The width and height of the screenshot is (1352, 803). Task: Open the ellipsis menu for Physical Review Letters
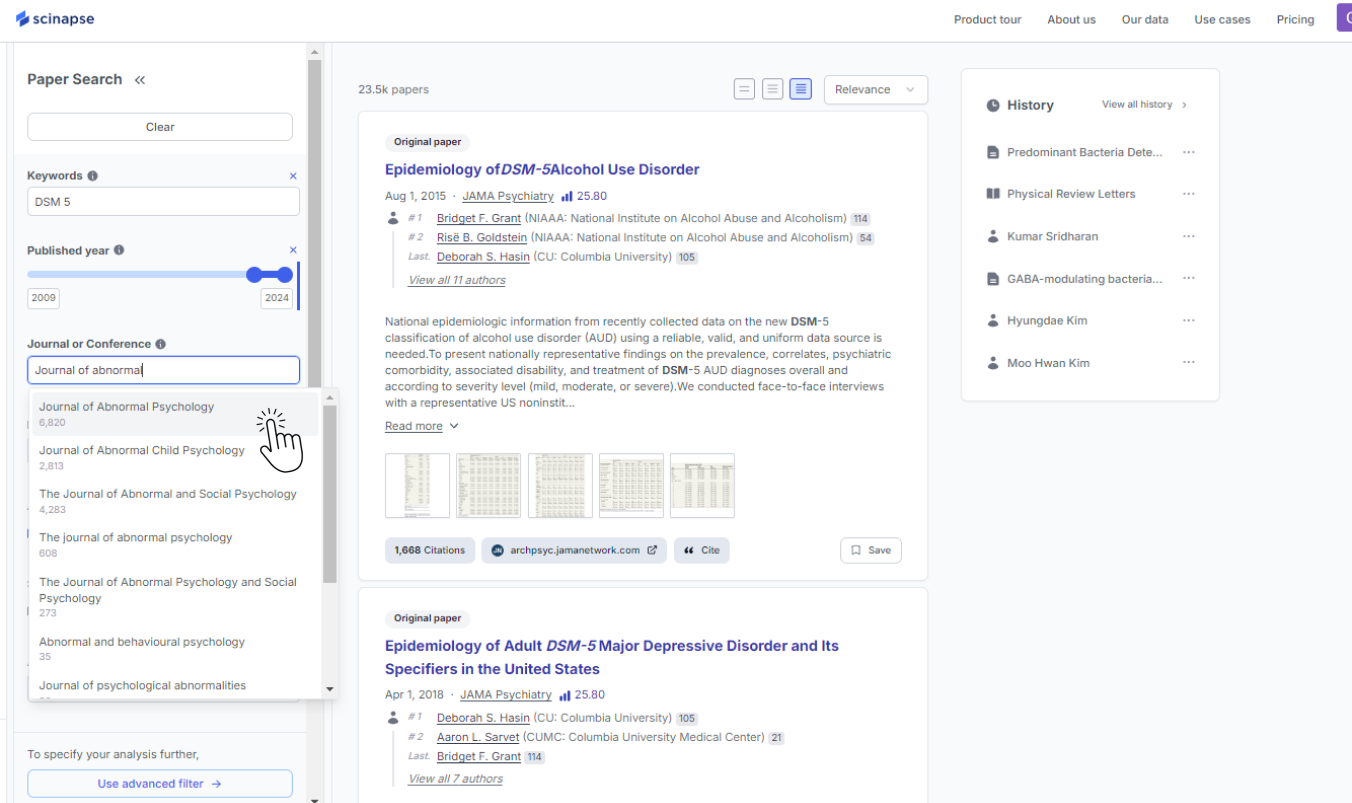[x=1188, y=194]
